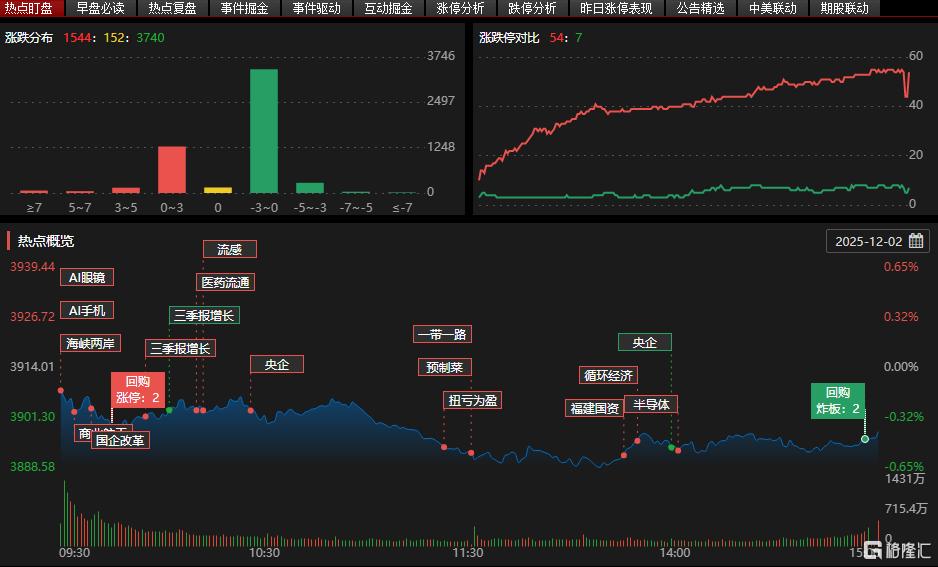Select the red 0~3 distribution bar
The height and width of the screenshot is (567, 938).
tap(172, 169)
